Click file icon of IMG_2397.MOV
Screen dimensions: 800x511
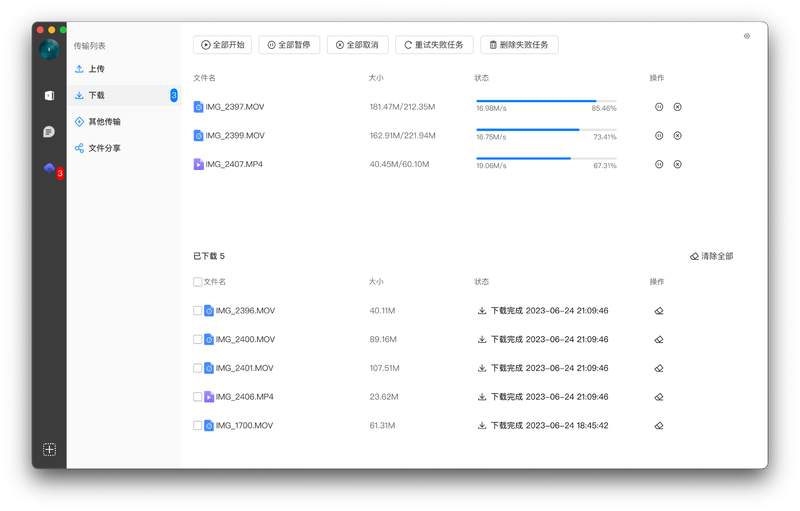point(198,107)
